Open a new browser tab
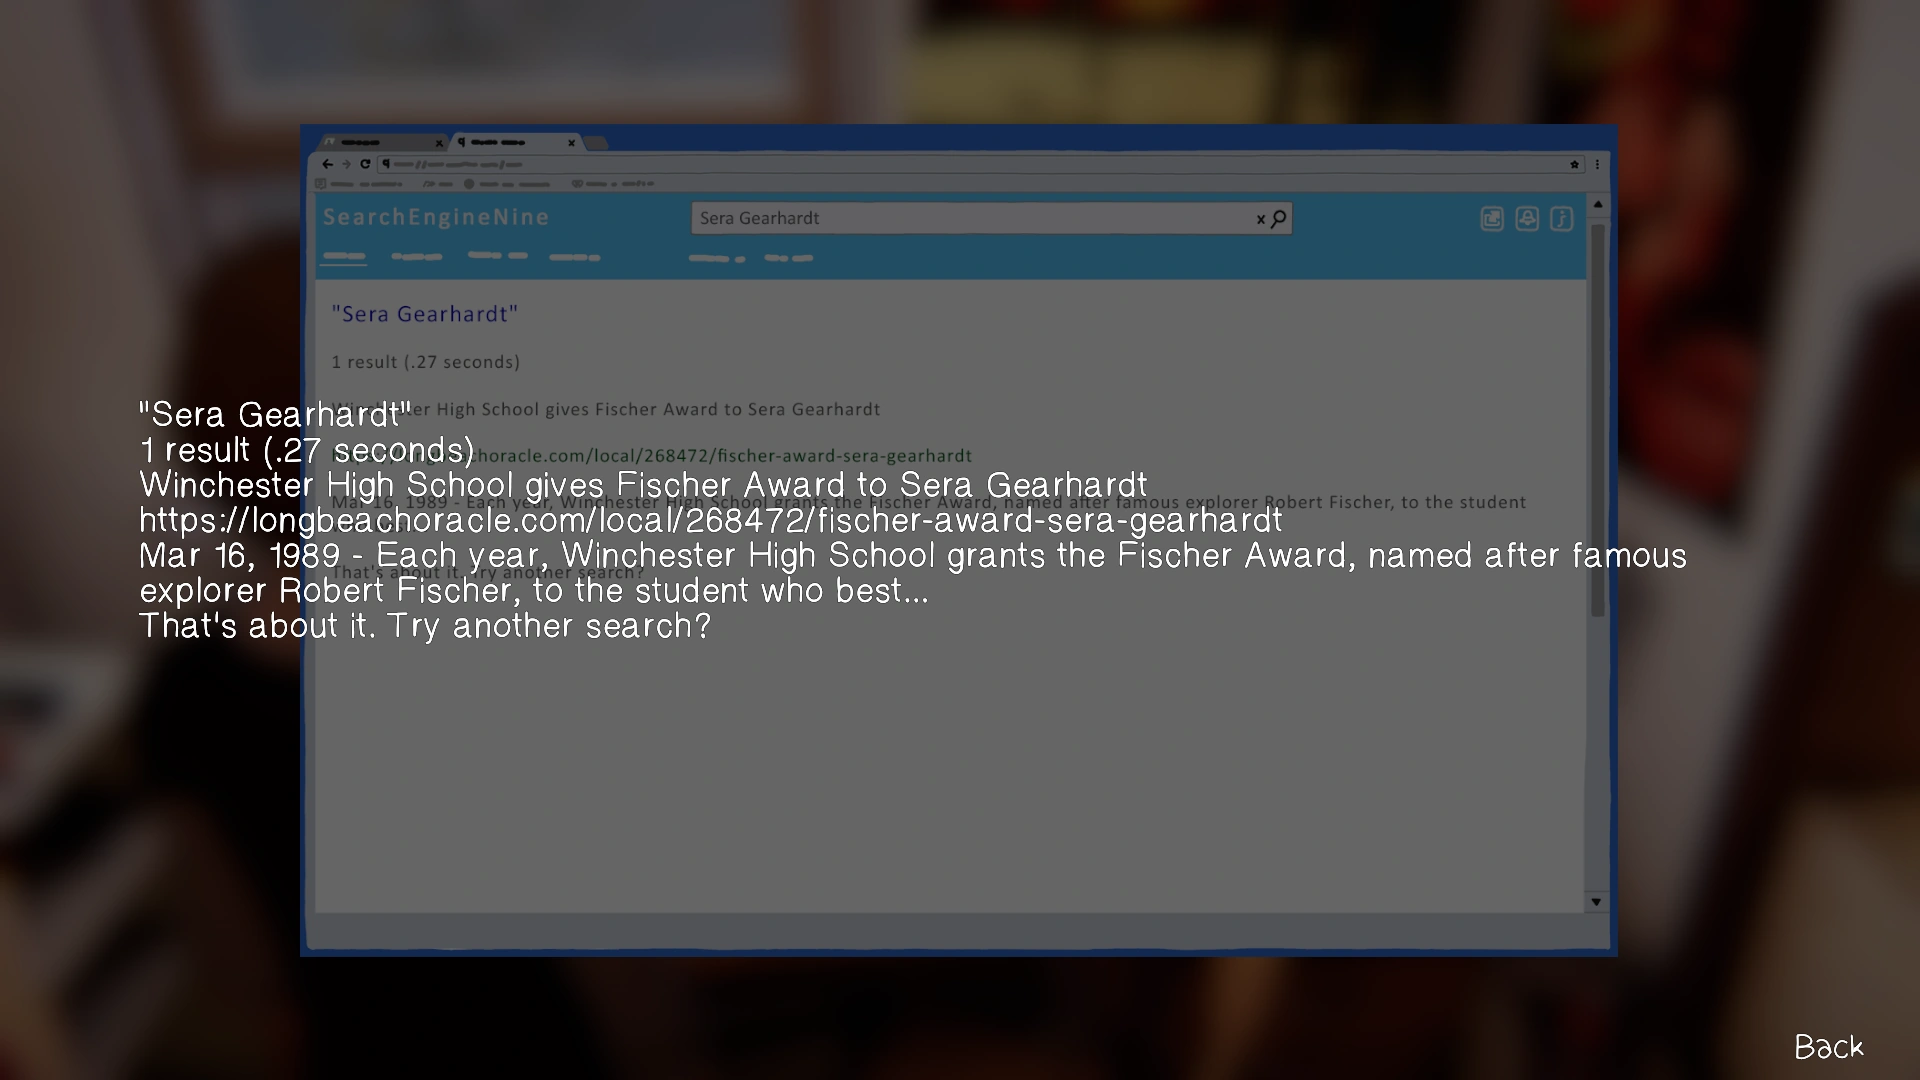The height and width of the screenshot is (1080, 1920). [x=596, y=143]
